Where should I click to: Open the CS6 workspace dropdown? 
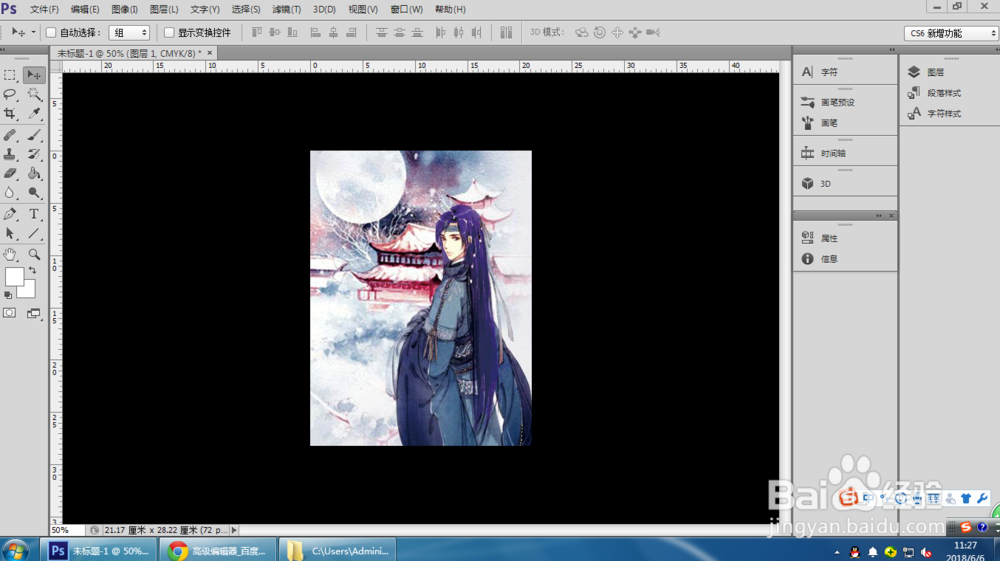(x=950, y=33)
